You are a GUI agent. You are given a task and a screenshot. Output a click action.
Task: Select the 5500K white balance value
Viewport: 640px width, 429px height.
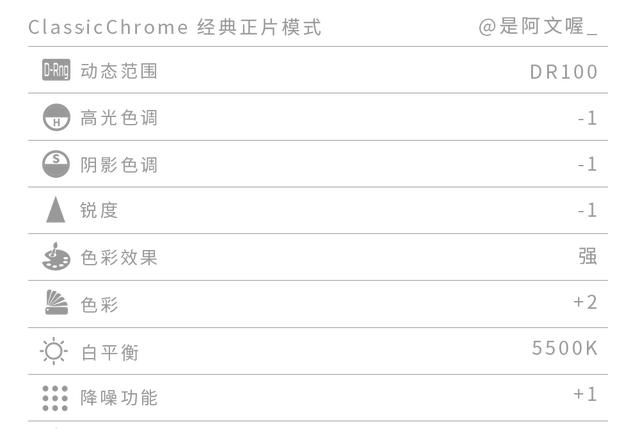(x=564, y=349)
